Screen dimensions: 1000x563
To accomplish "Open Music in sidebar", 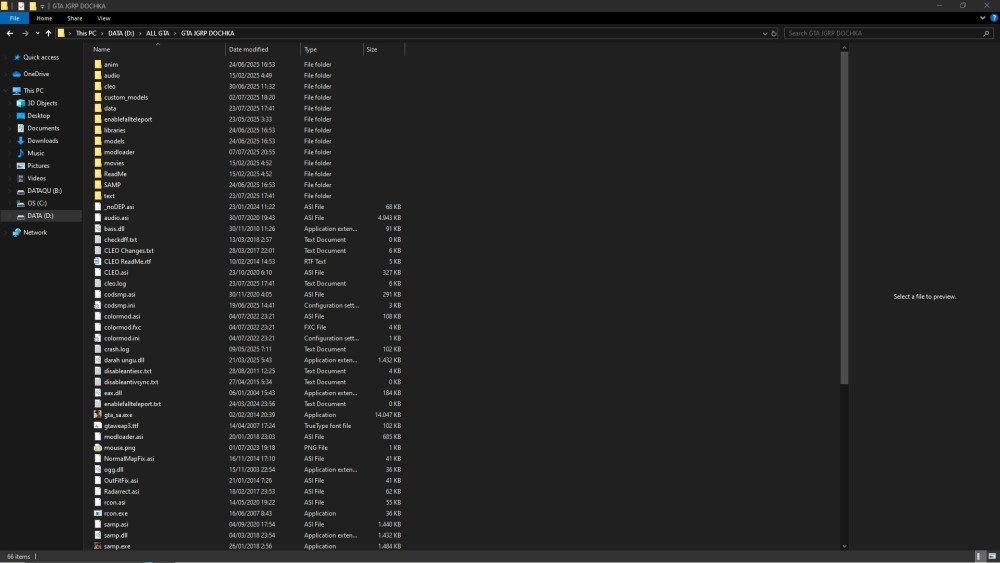I will (x=36, y=153).
